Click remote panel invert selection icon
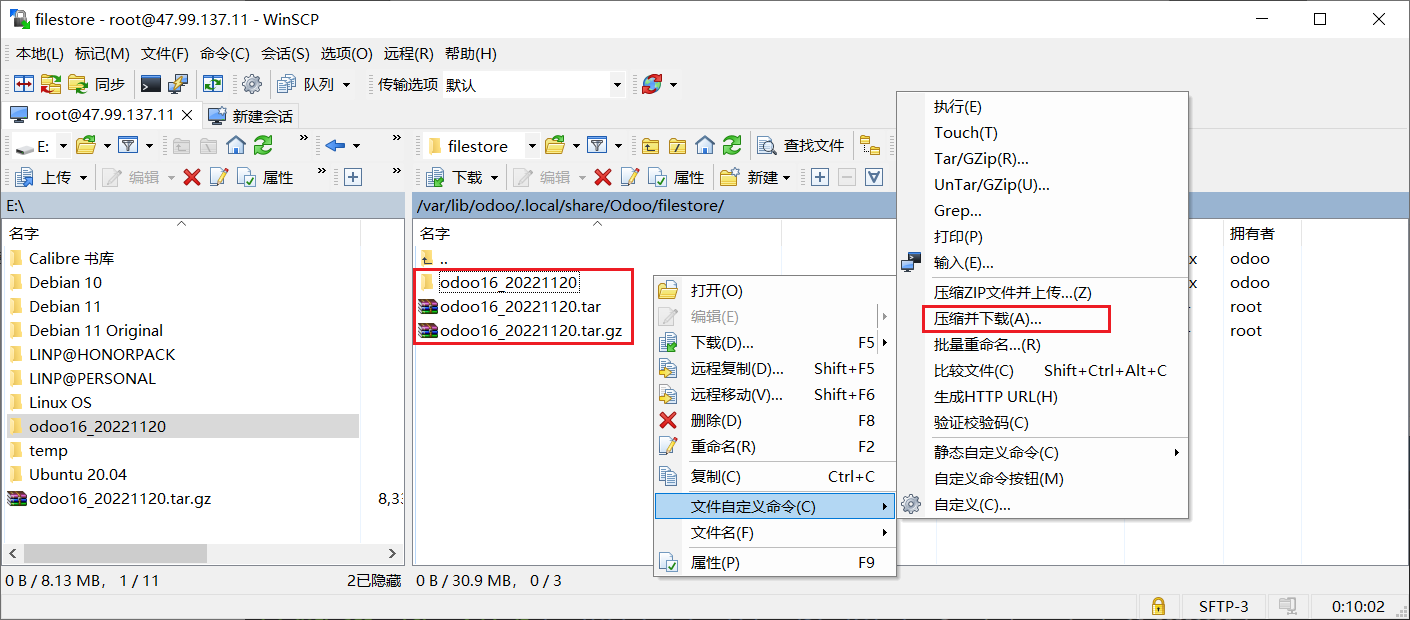The width and height of the screenshot is (1410, 620). (x=874, y=177)
